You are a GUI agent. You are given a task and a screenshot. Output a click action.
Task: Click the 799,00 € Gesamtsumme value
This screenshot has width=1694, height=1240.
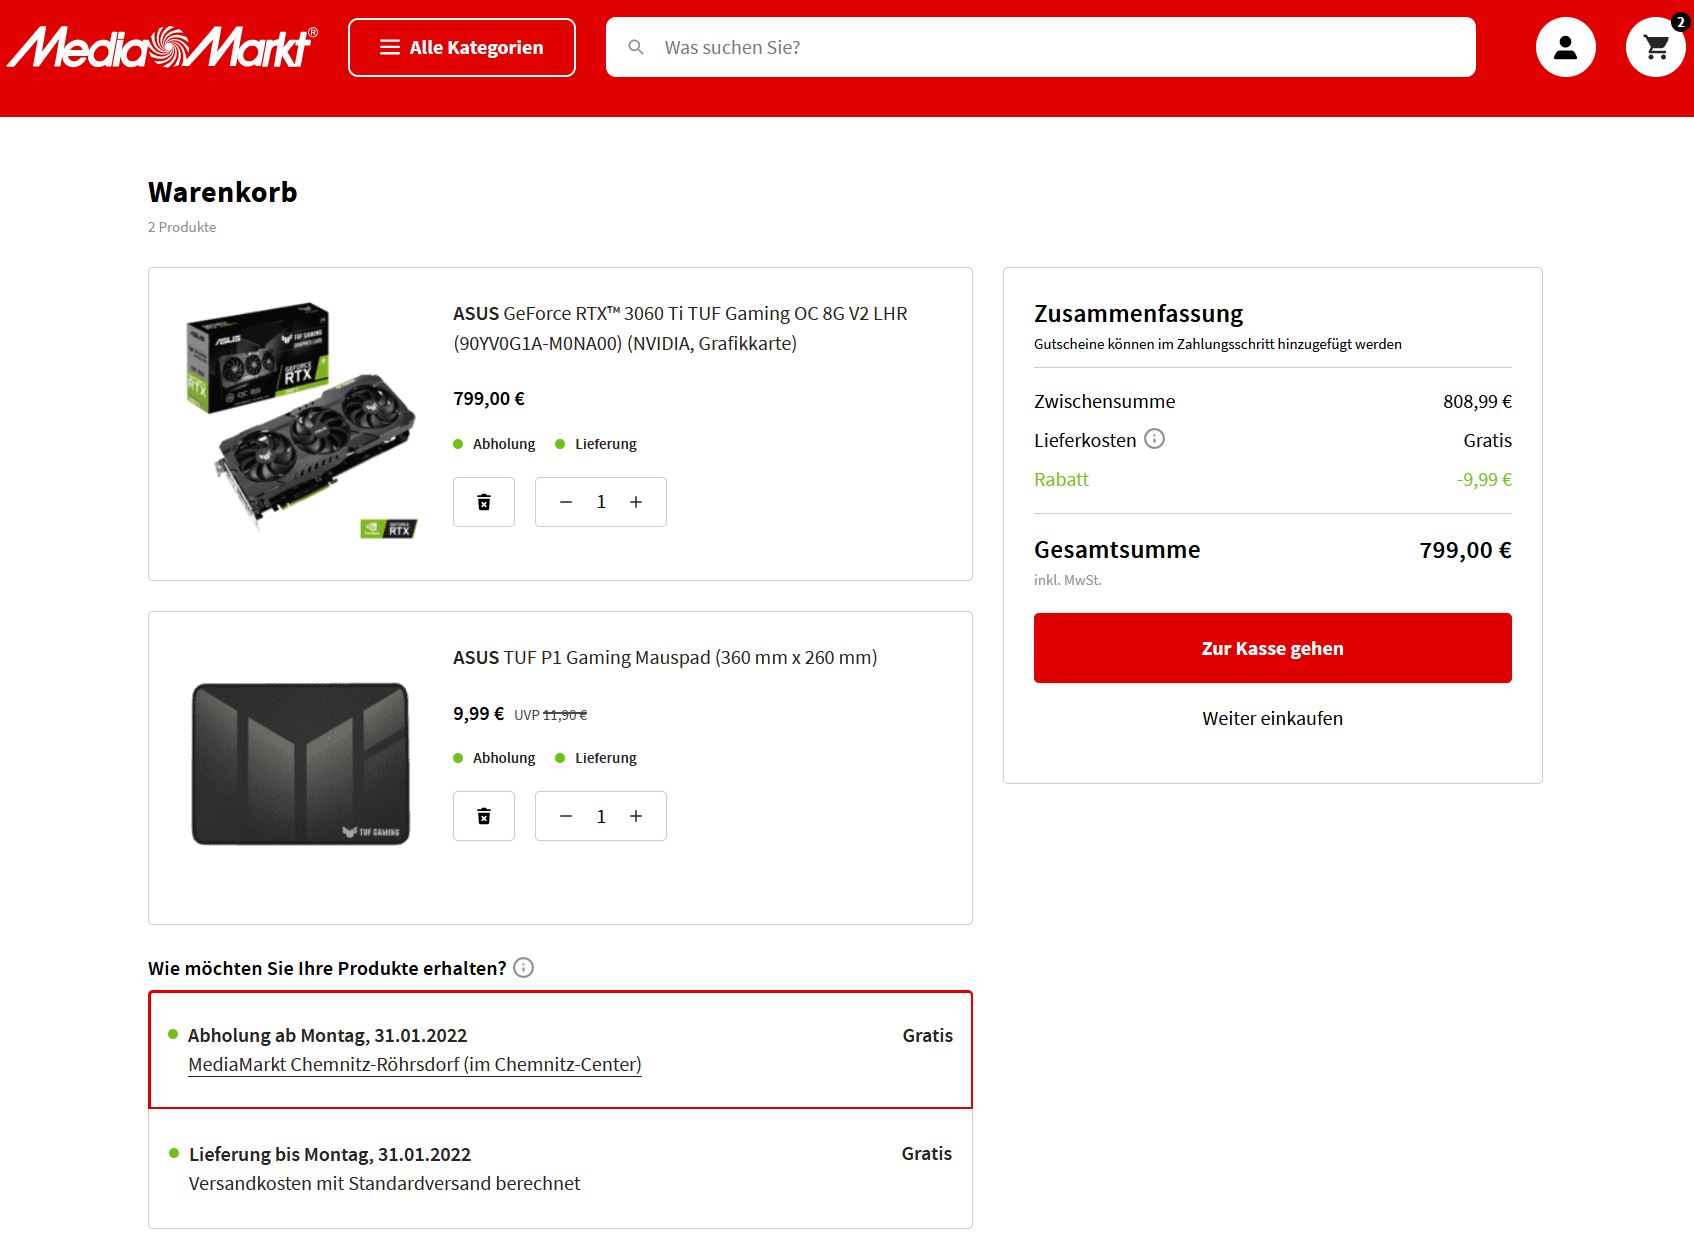click(1466, 550)
